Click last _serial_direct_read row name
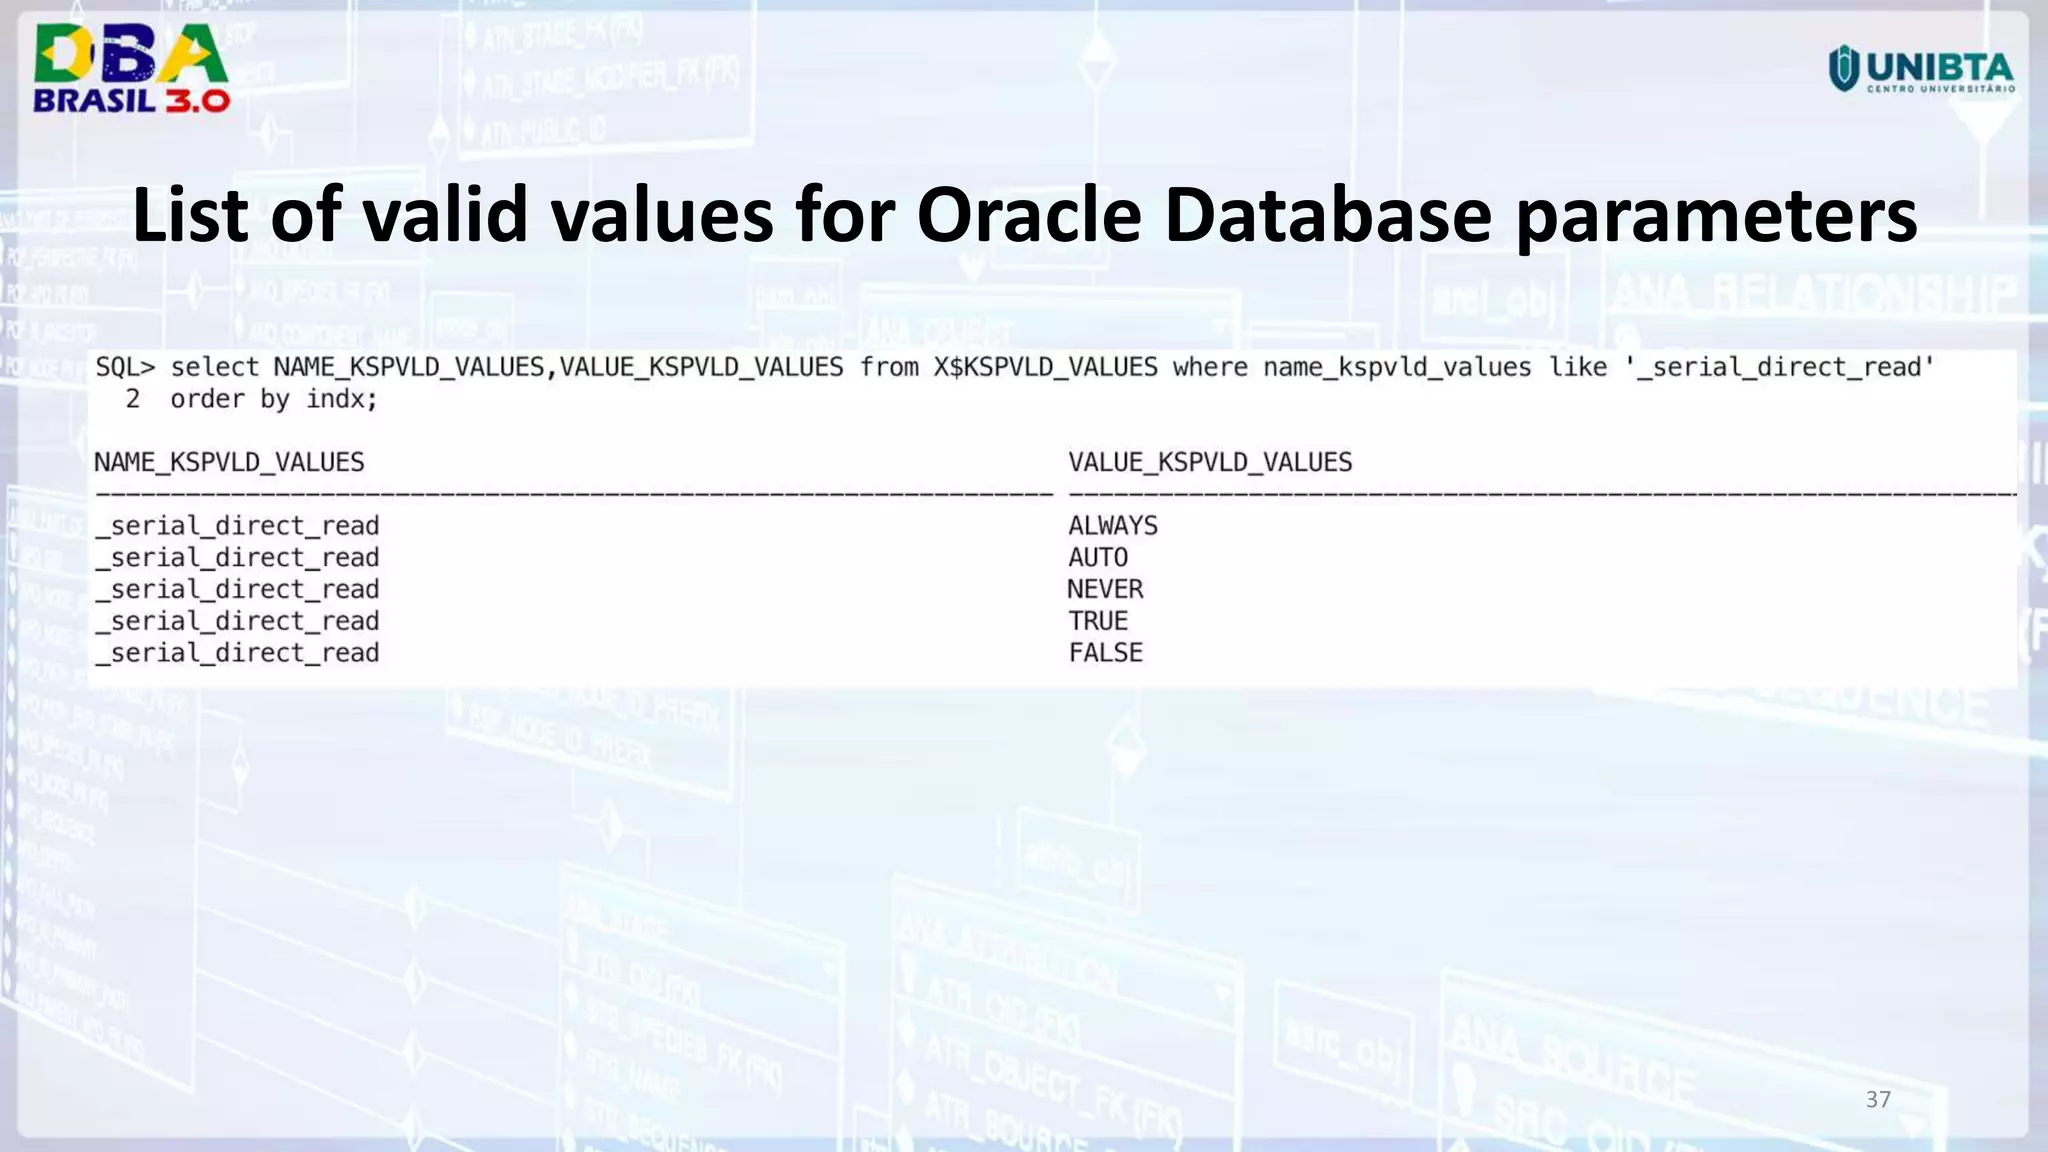Screen dimensions: 2048x1152 click(x=237, y=653)
